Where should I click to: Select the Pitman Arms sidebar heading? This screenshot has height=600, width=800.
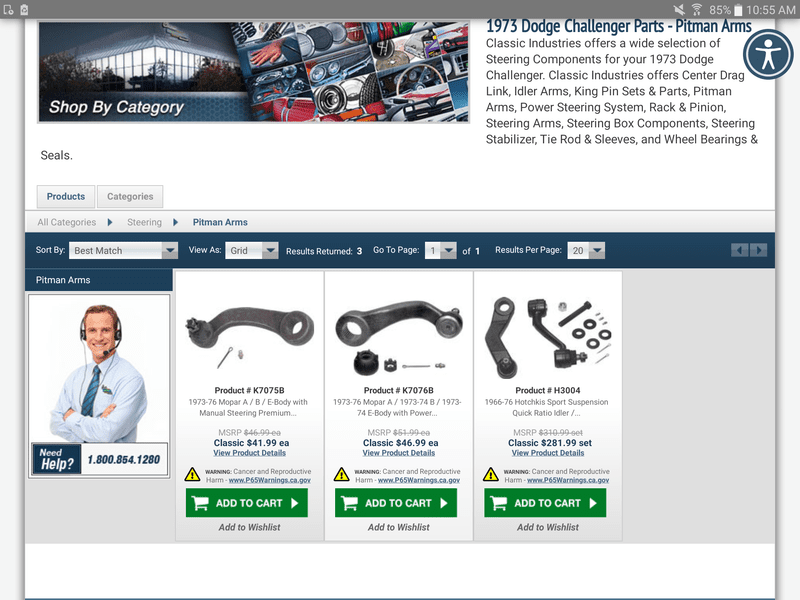98,280
